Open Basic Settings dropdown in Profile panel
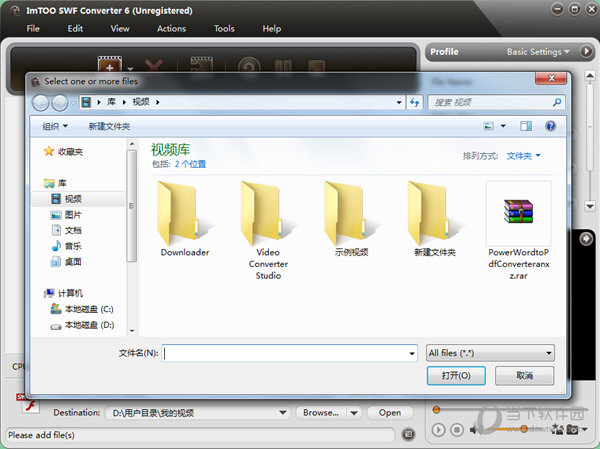This screenshot has width=600, height=449. [x=538, y=52]
